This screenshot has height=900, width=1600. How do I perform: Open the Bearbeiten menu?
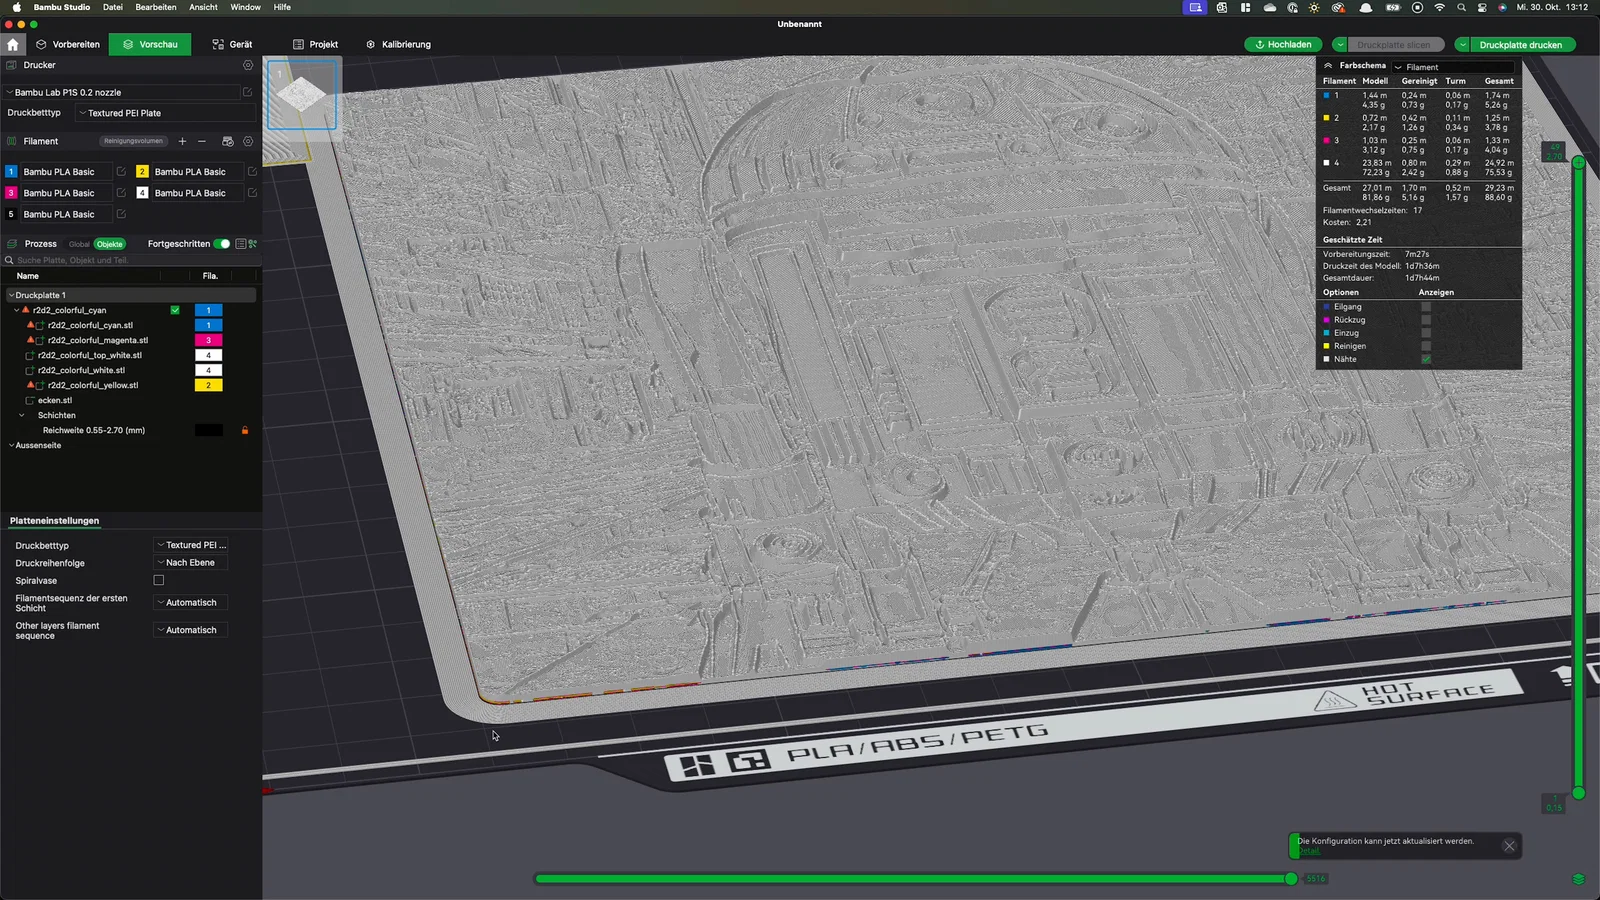coord(156,7)
